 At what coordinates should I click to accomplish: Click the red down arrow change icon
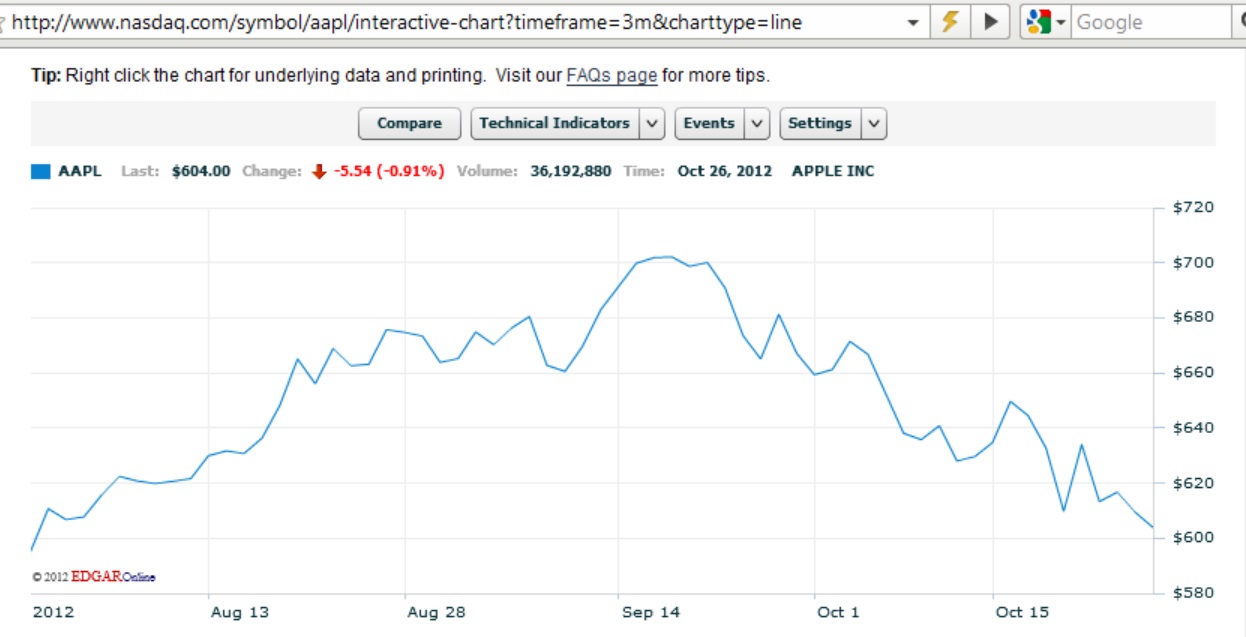tap(319, 171)
